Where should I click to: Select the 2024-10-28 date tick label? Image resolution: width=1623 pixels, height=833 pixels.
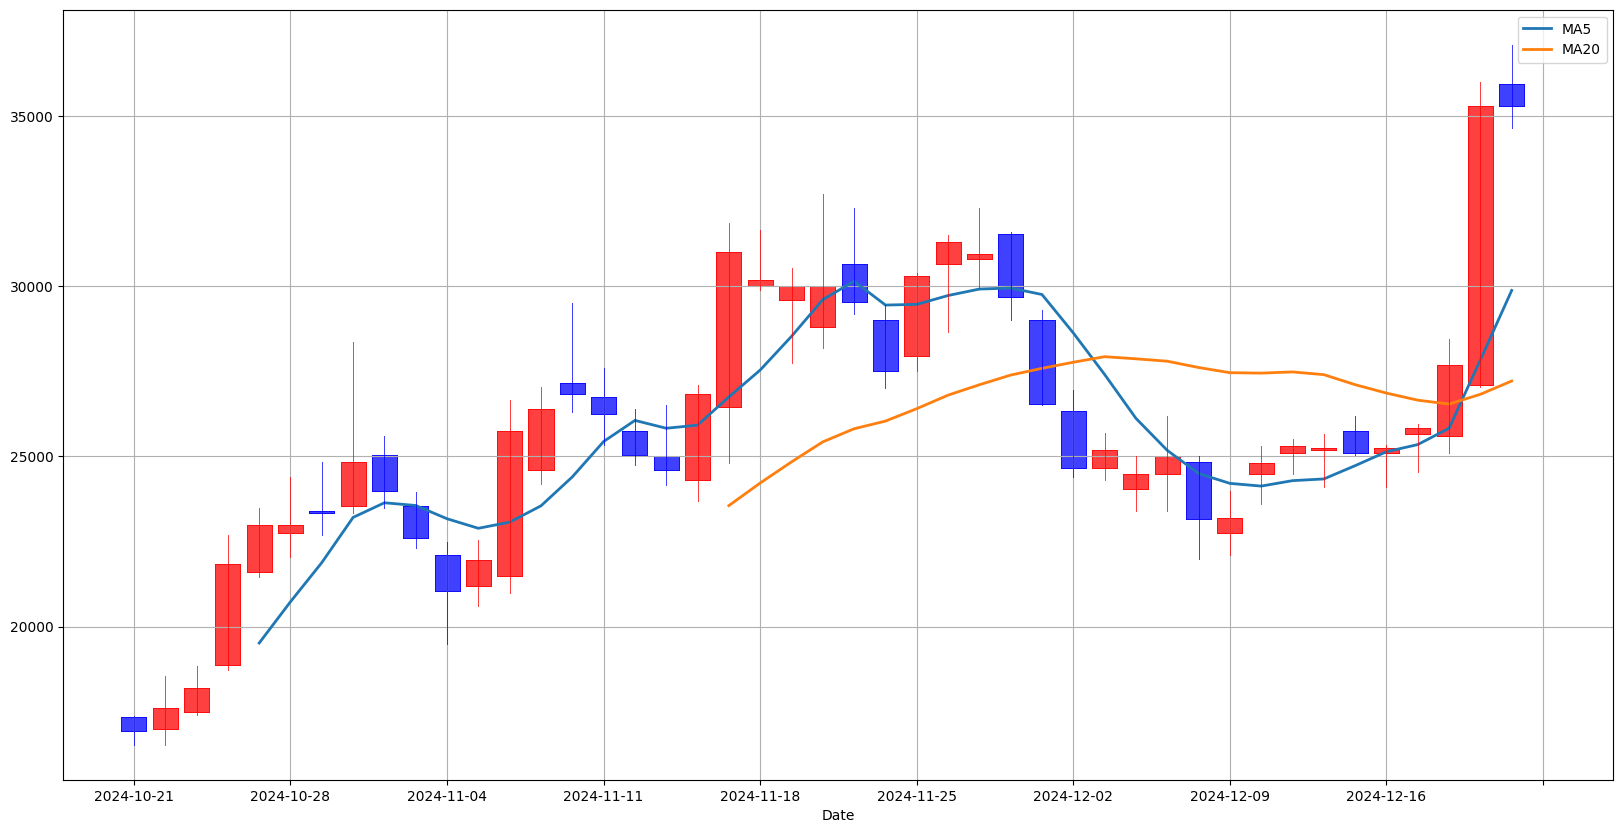(290, 796)
